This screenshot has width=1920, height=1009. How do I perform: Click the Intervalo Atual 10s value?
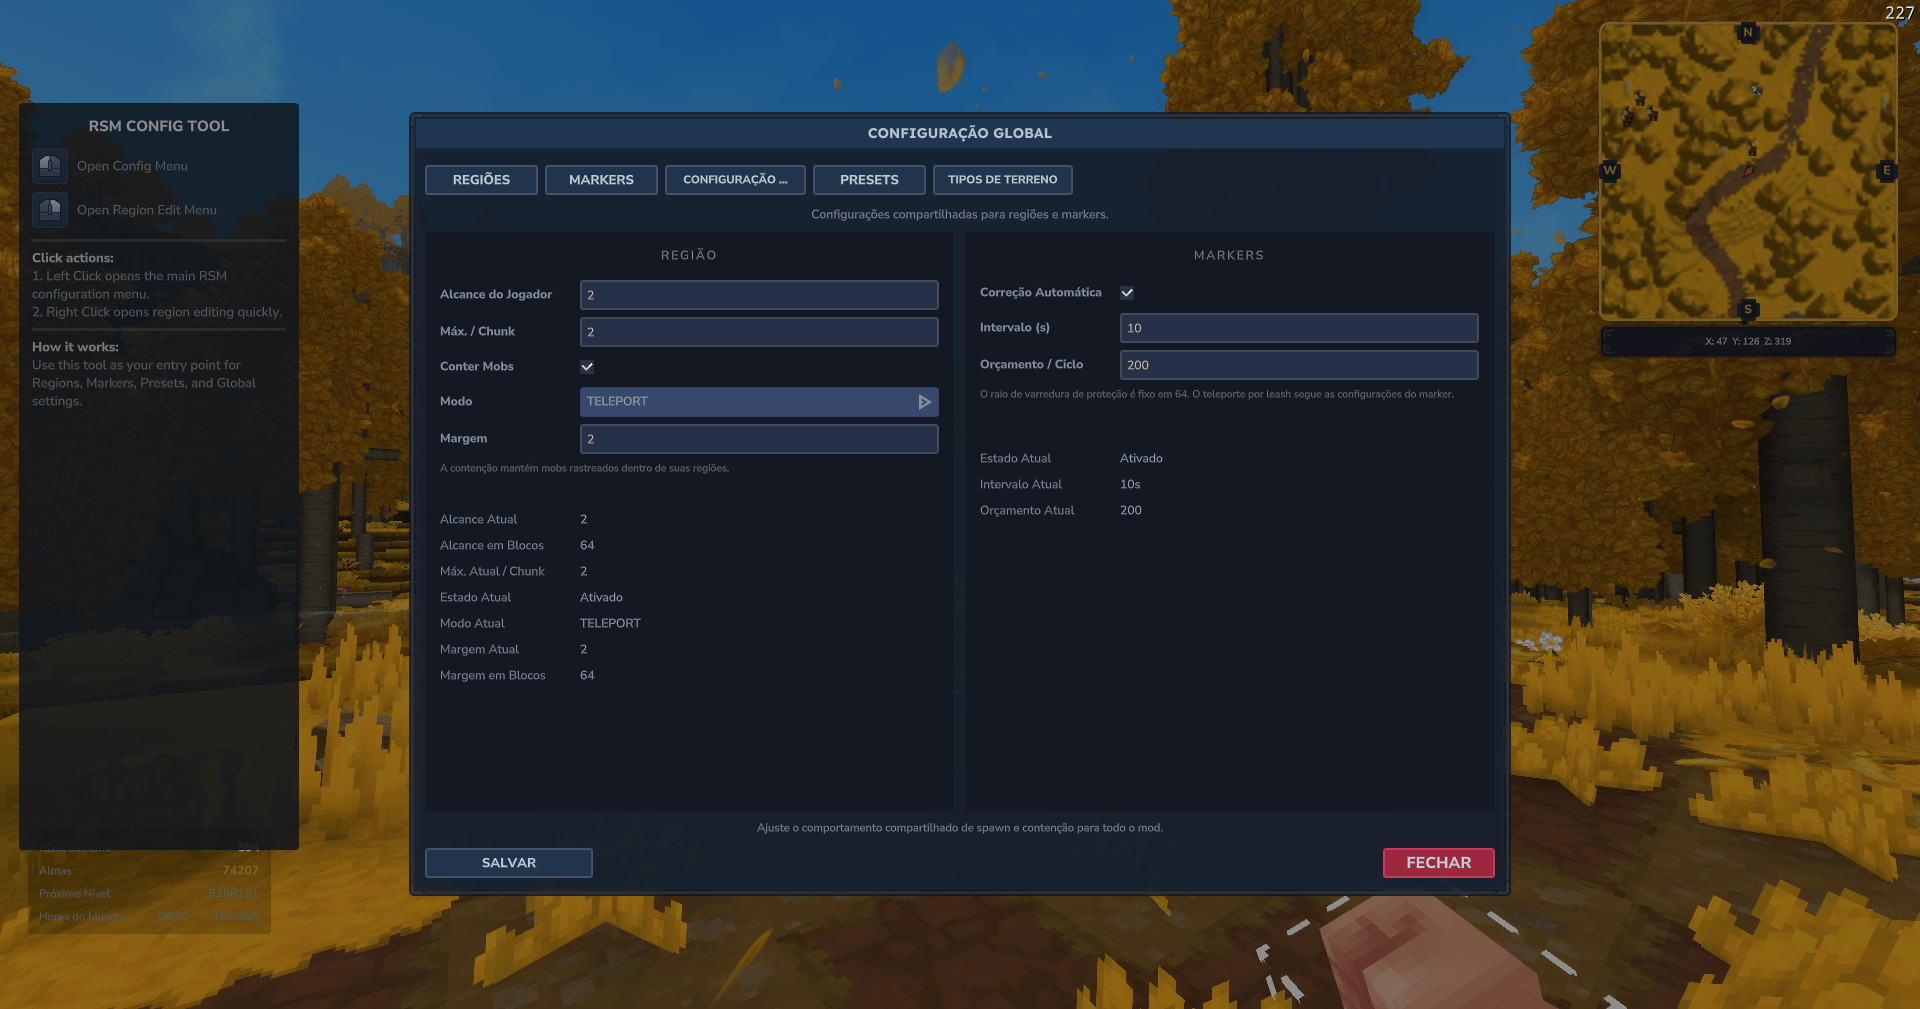1130,485
